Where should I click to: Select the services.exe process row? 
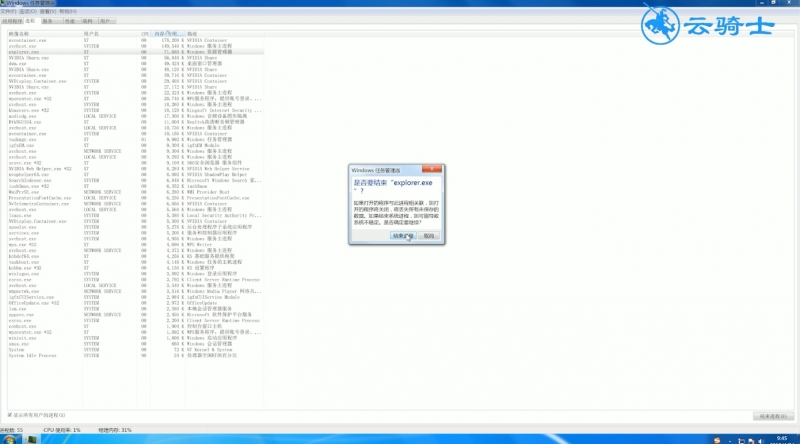135,233
